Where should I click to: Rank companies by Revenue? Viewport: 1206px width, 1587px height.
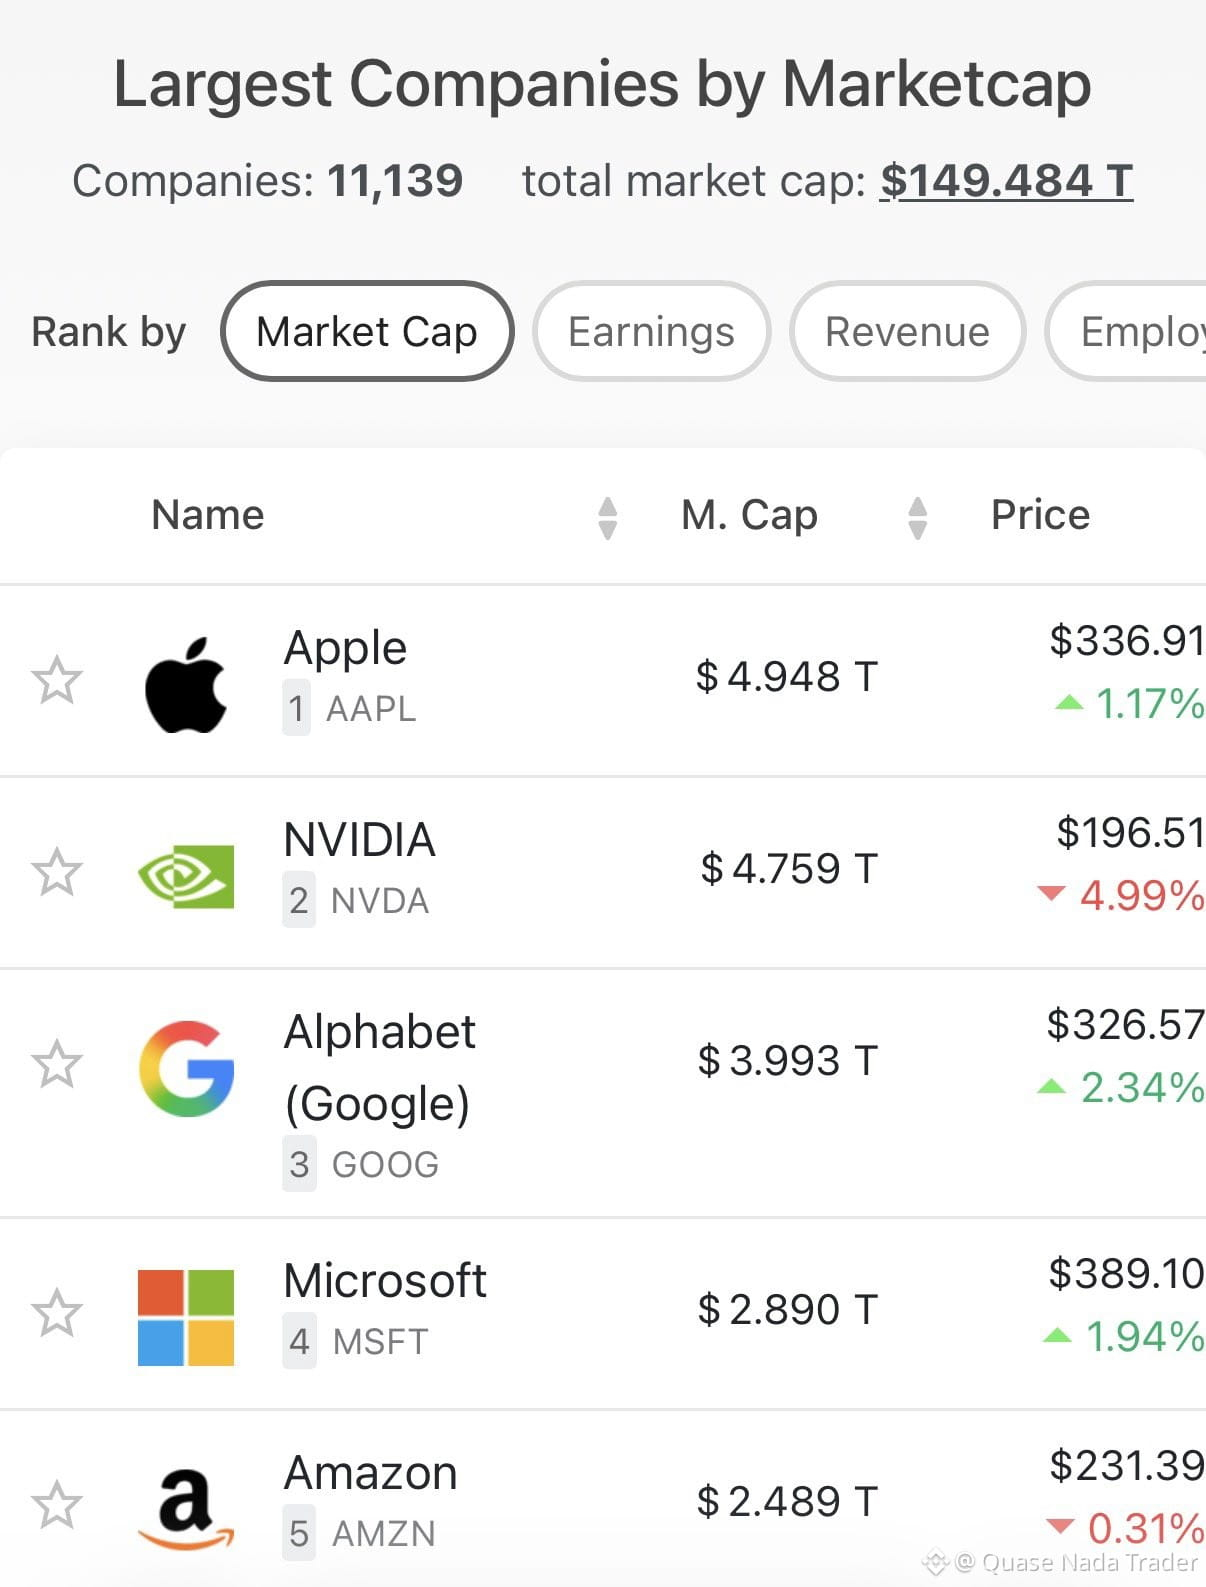(x=907, y=331)
